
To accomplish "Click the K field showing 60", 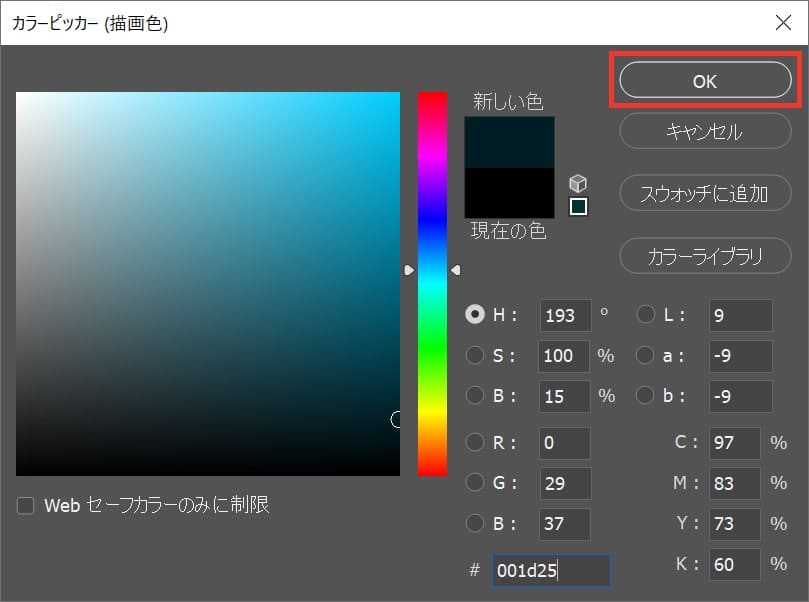I will 735,565.
